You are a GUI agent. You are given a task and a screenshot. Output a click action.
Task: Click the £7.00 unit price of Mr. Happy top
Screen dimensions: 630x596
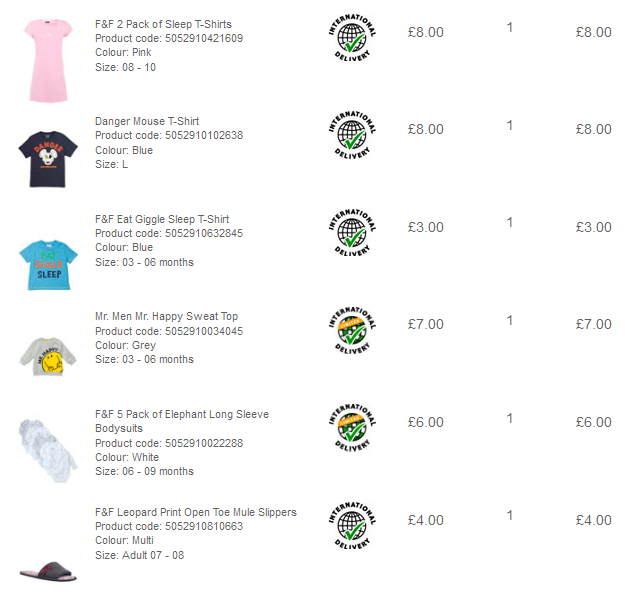[425, 324]
